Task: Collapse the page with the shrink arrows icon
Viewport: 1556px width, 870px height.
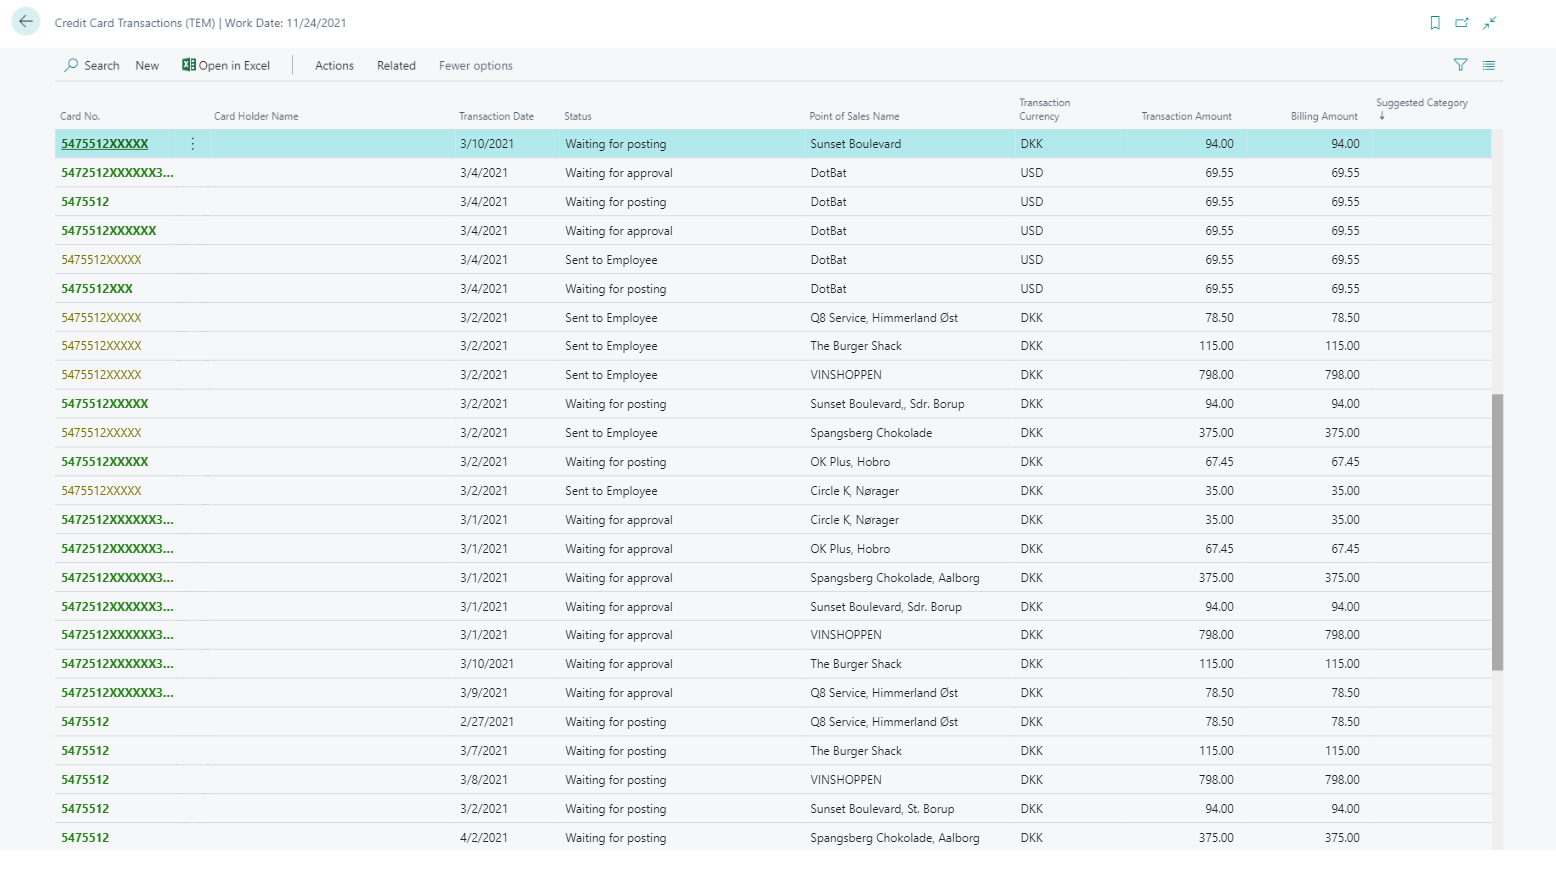Action: [x=1489, y=23]
